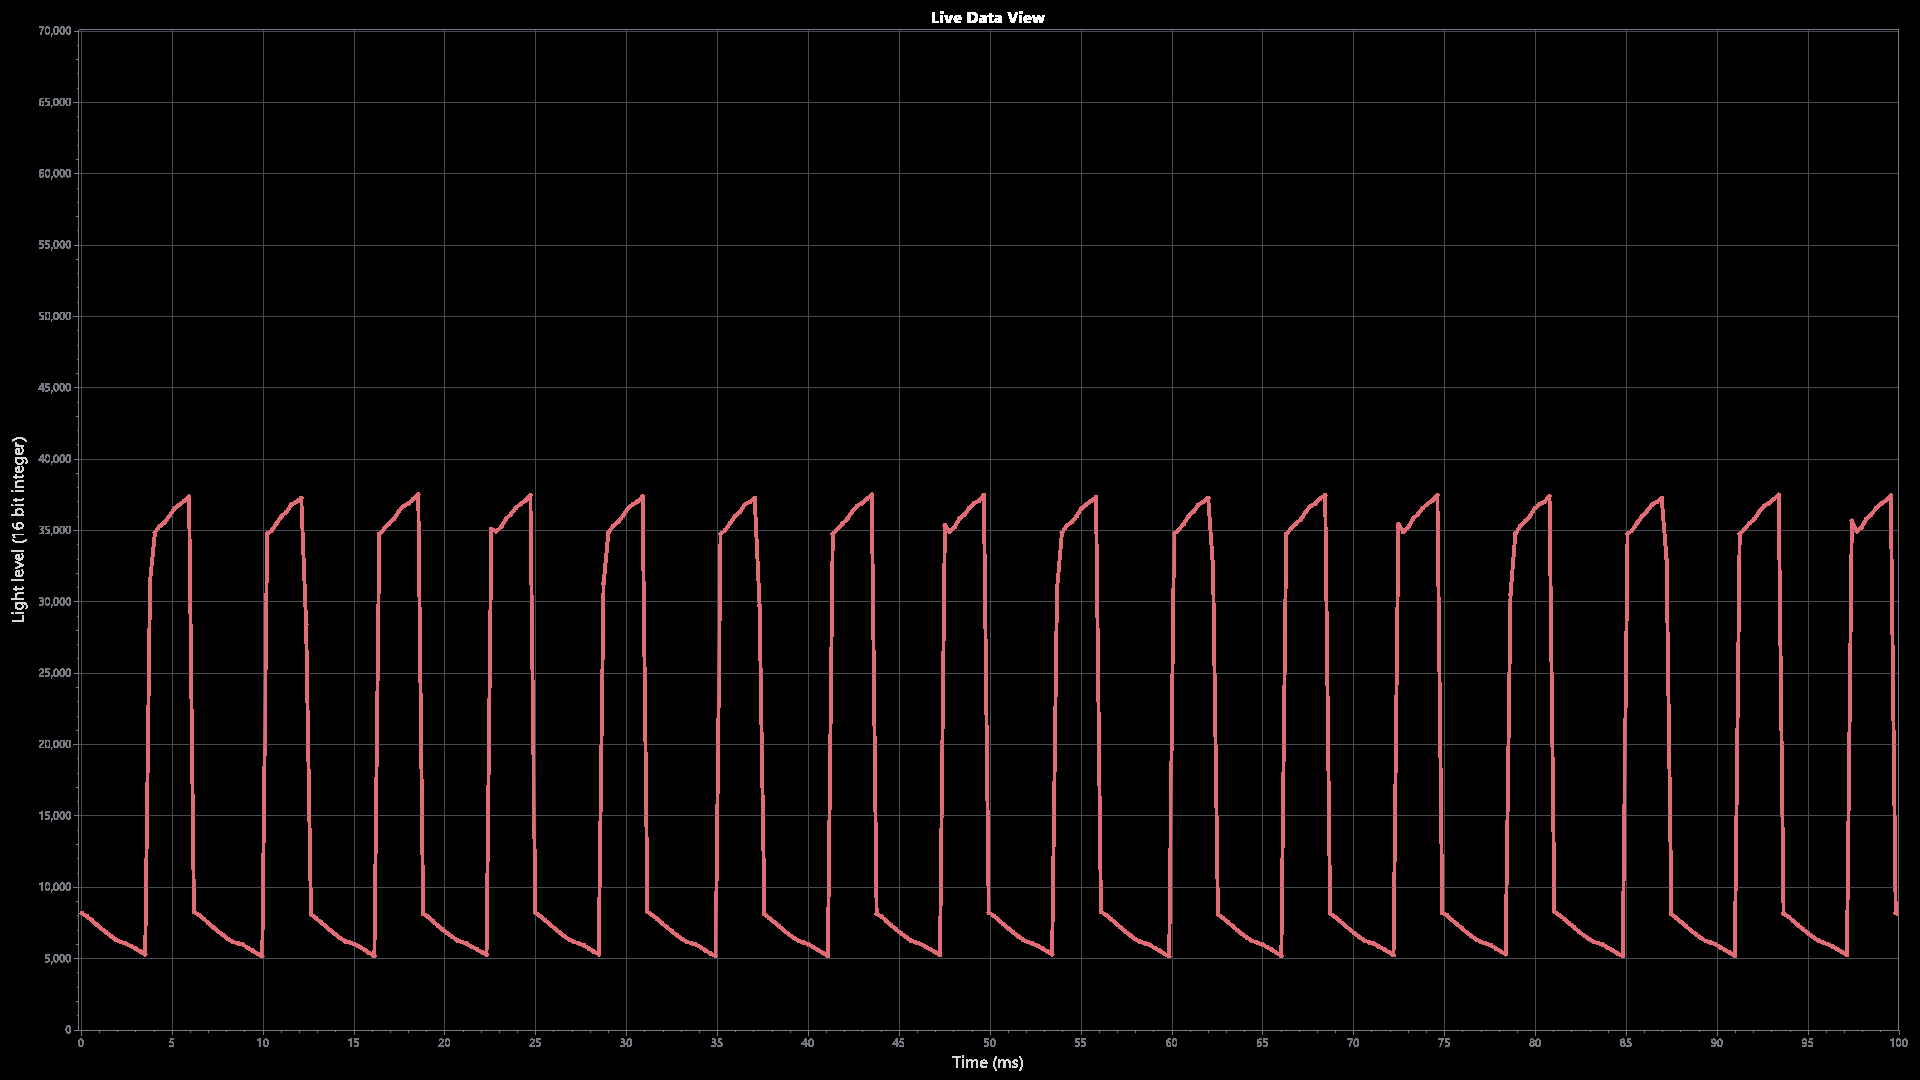Click the 65 tick on time axis
Image resolution: width=1920 pixels, height=1080 pixels.
[1262, 1043]
